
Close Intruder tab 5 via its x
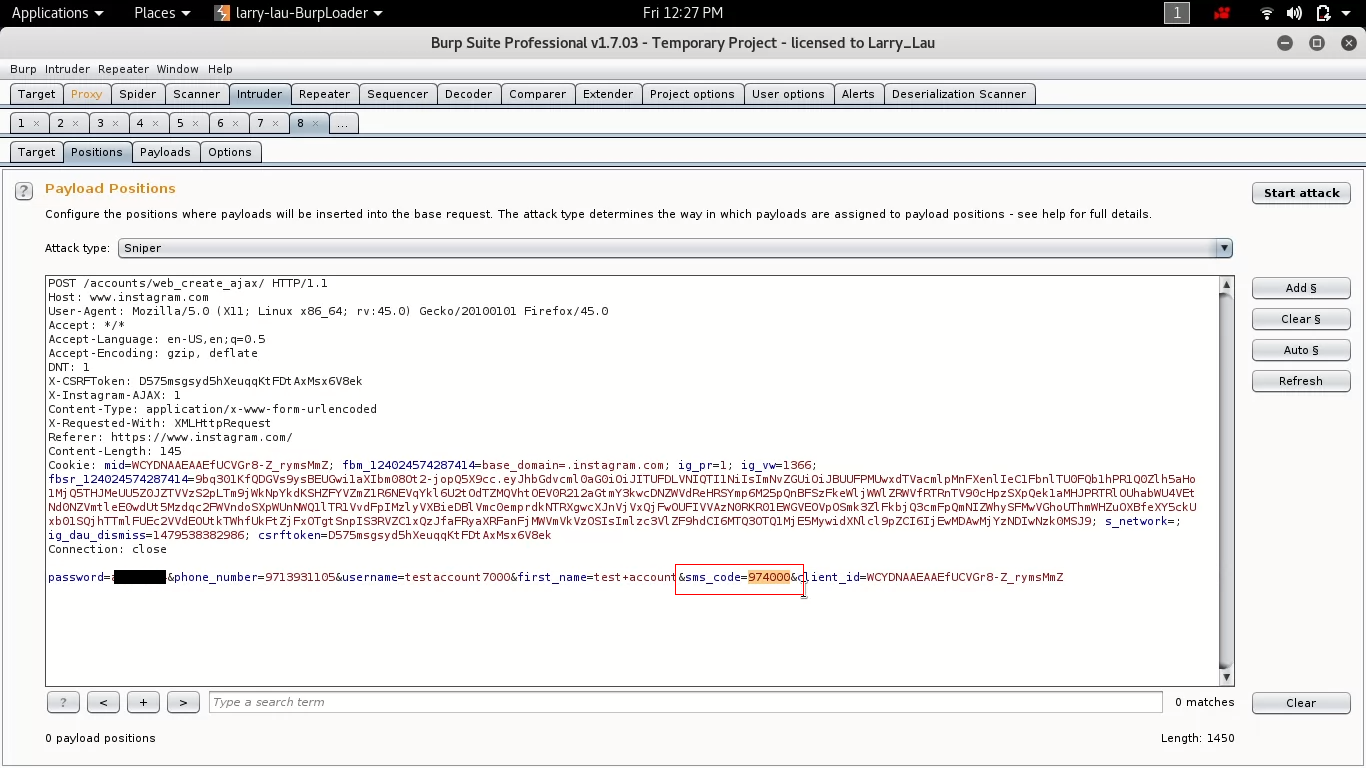[195, 124]
